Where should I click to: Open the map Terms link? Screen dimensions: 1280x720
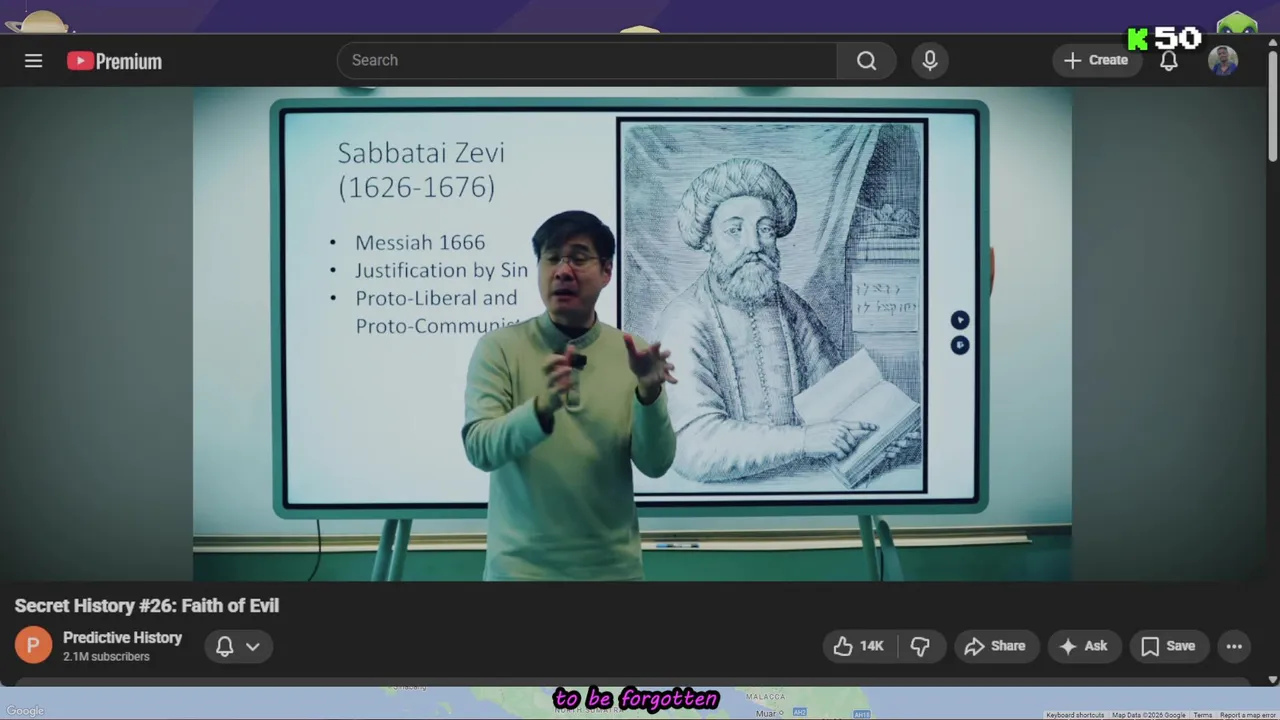1202,715
